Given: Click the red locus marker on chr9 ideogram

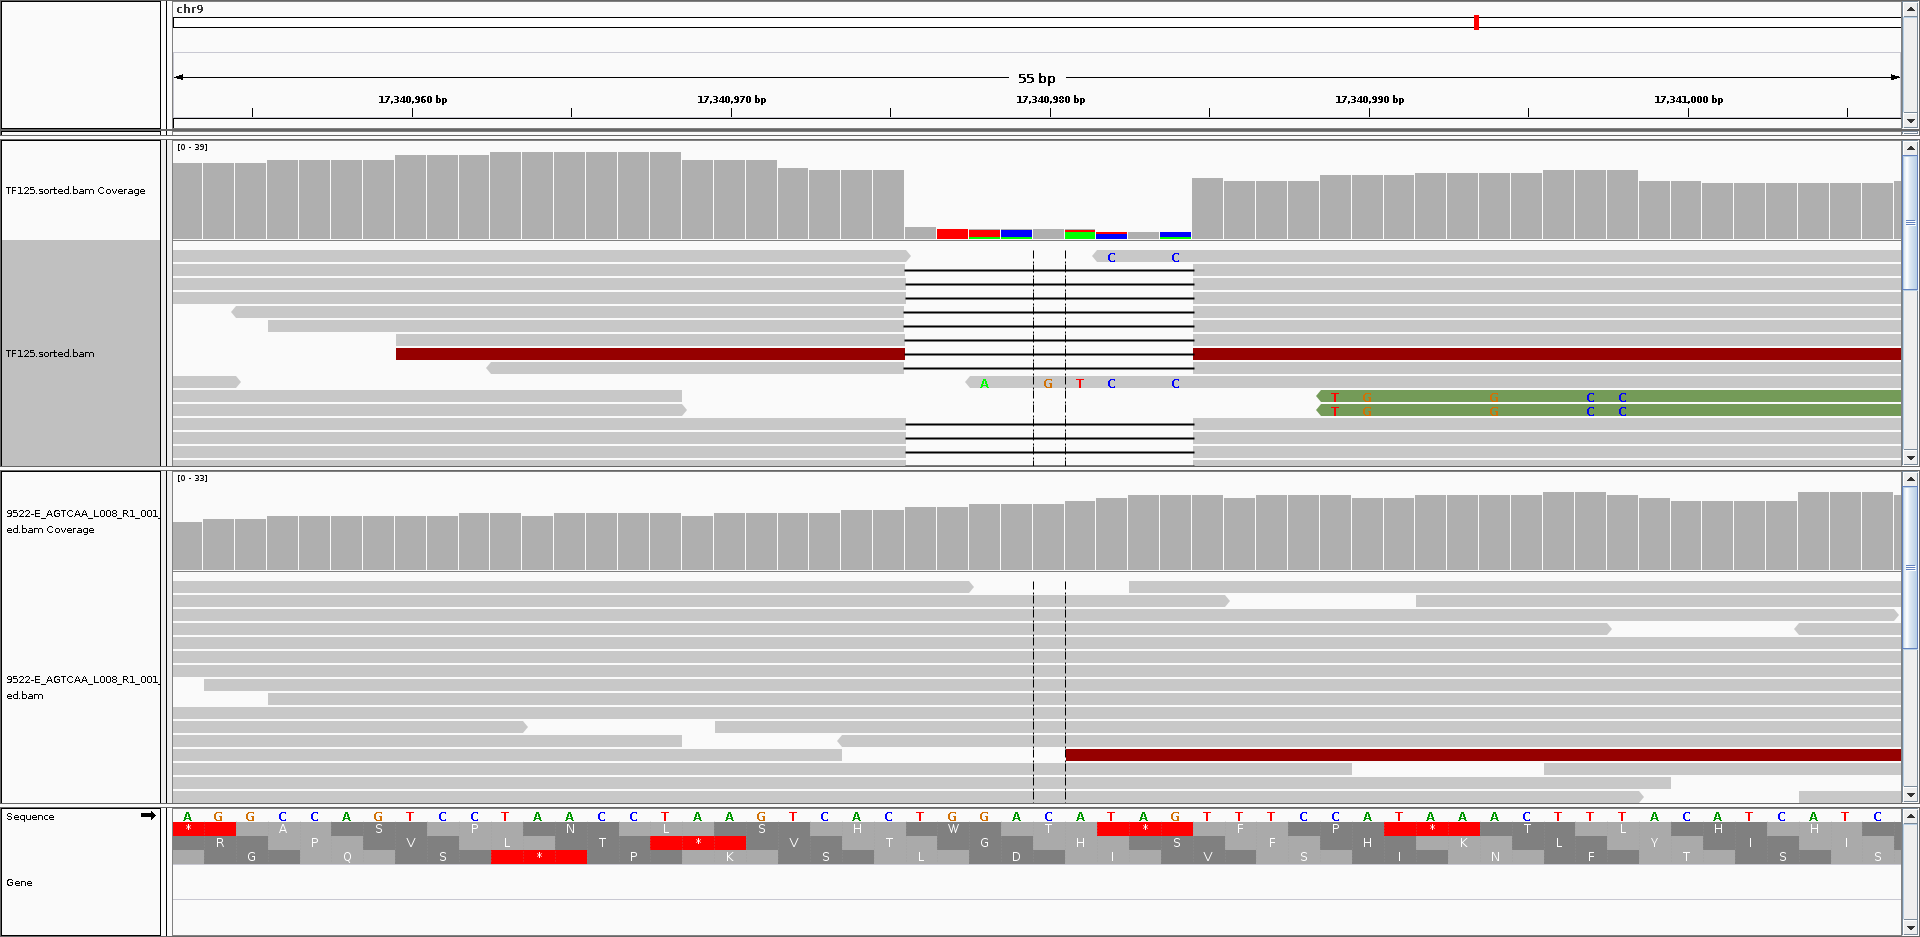Looking at the screenshot, I should pos(1476,22).
